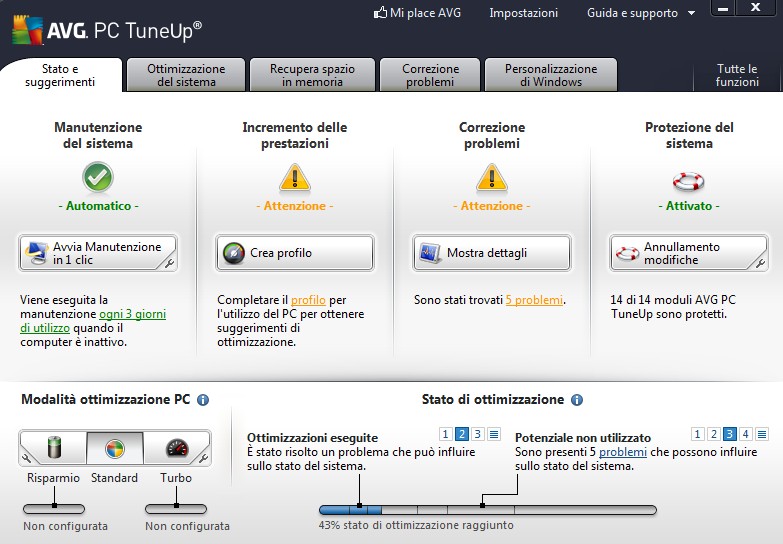Open wrench settings on Avvia Manutenzione button
The height and width of the screenshot is (544, 783).
(169, 263)
